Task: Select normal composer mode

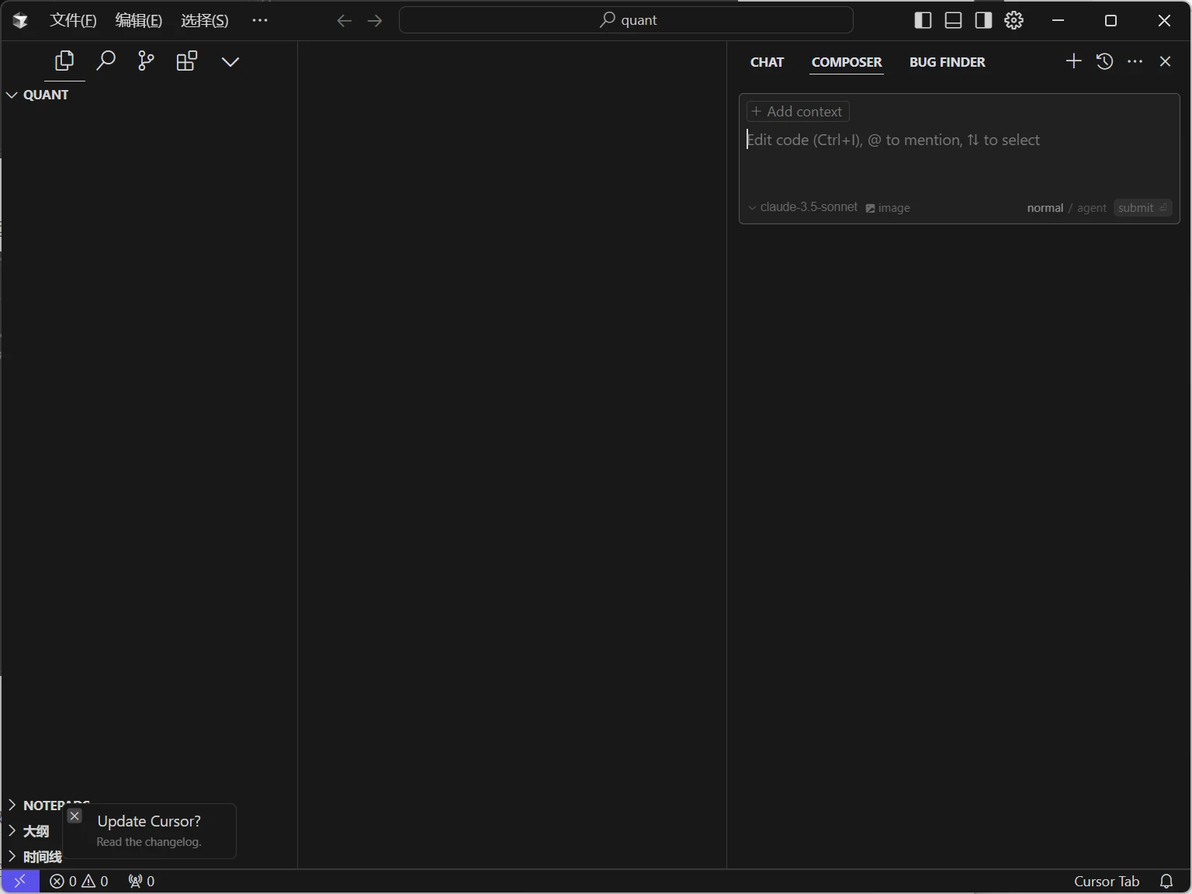Action: (1045, 208)
